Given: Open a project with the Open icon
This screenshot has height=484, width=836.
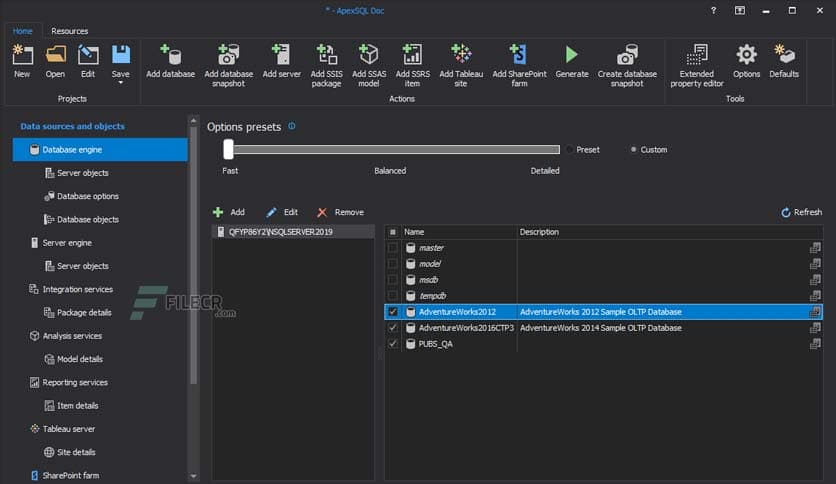Looking at the screenshot, I should point(55,61).
